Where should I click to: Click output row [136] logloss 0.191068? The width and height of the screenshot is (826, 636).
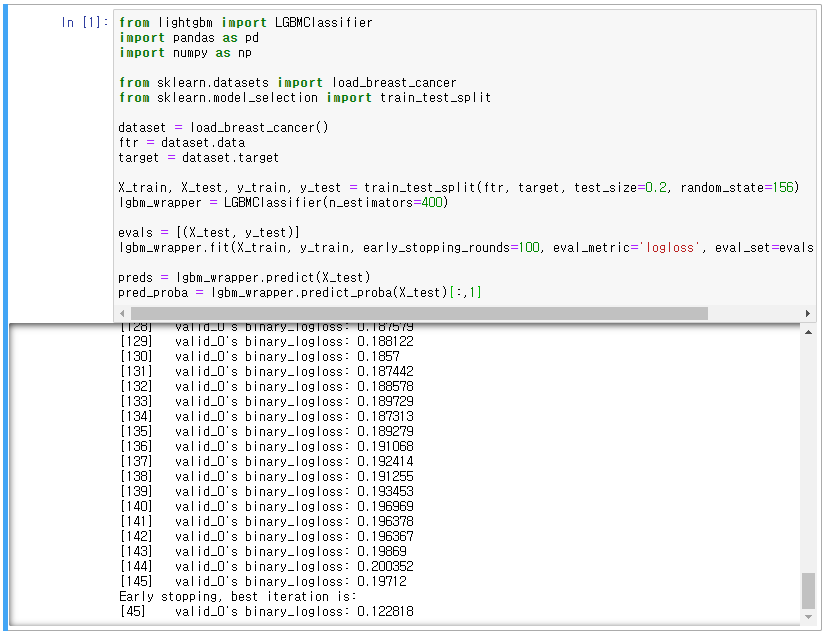[x=267, y=446]
